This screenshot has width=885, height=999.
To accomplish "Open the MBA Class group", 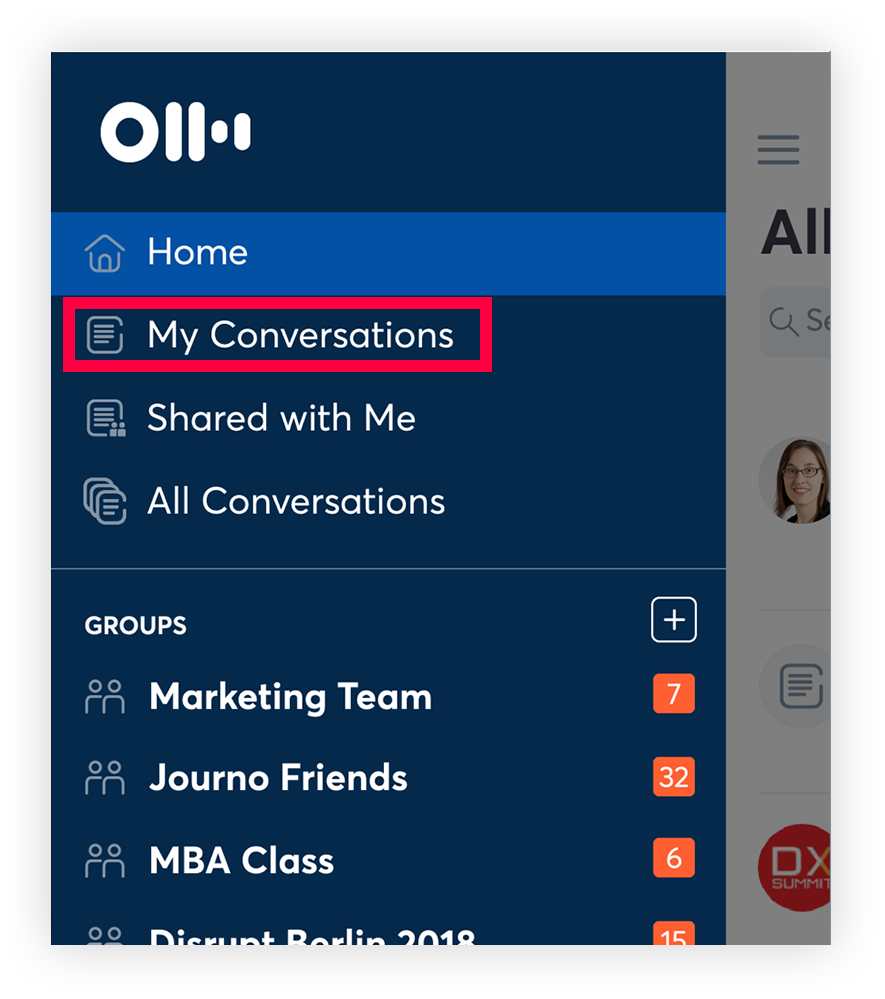I will tap(241, 861).
